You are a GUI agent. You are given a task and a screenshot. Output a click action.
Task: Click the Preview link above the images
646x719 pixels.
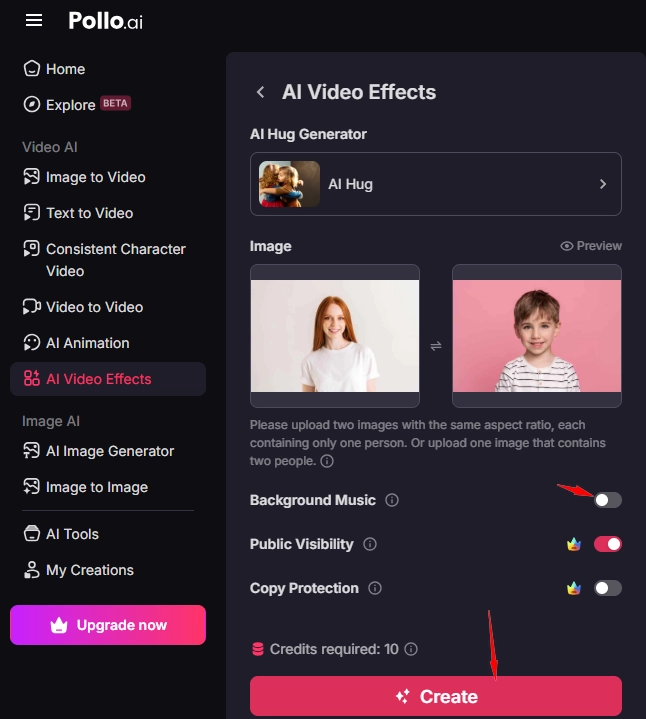(591, 246)
